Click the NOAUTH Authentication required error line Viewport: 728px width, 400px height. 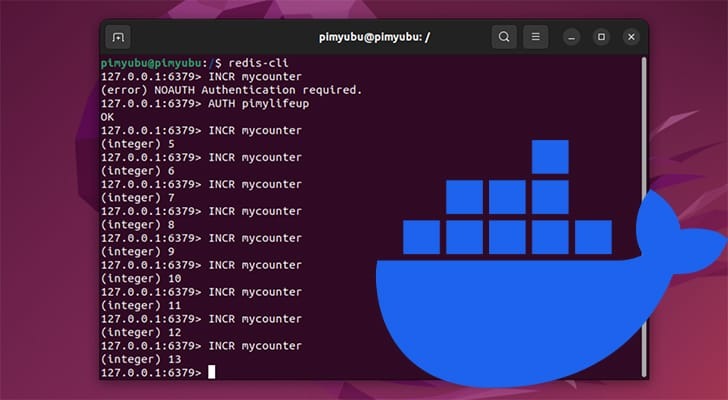tap(231, 90)
